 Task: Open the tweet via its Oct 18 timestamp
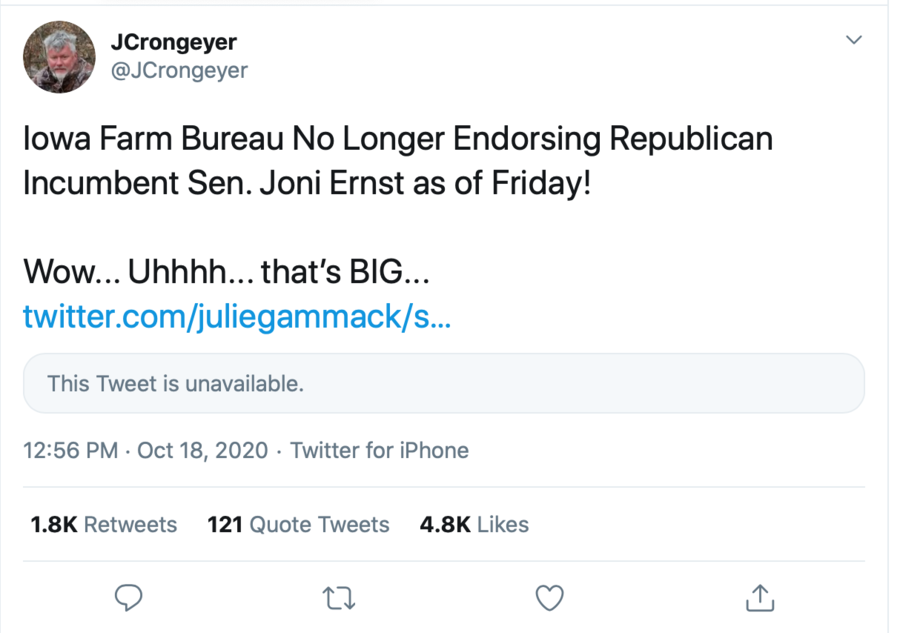(x=201, y=450)
